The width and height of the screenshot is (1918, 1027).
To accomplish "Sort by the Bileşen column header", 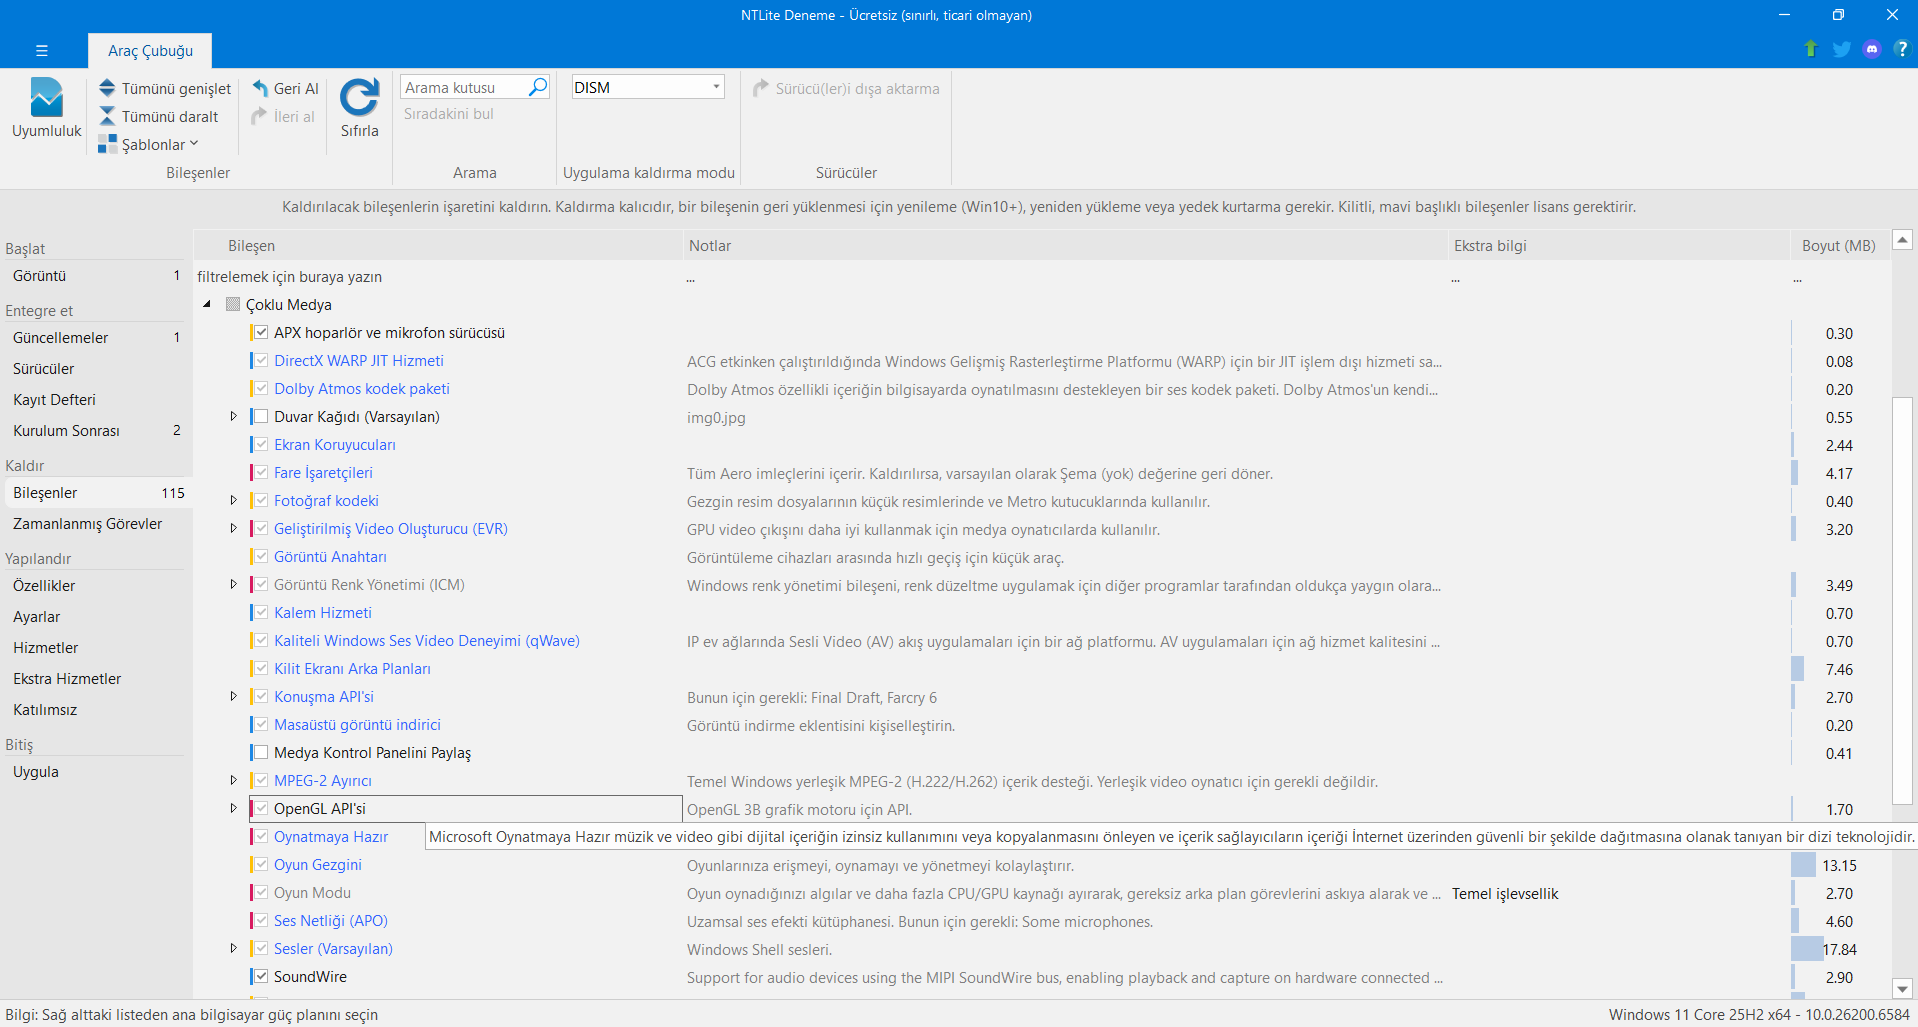I will click(x=438, y=246).
